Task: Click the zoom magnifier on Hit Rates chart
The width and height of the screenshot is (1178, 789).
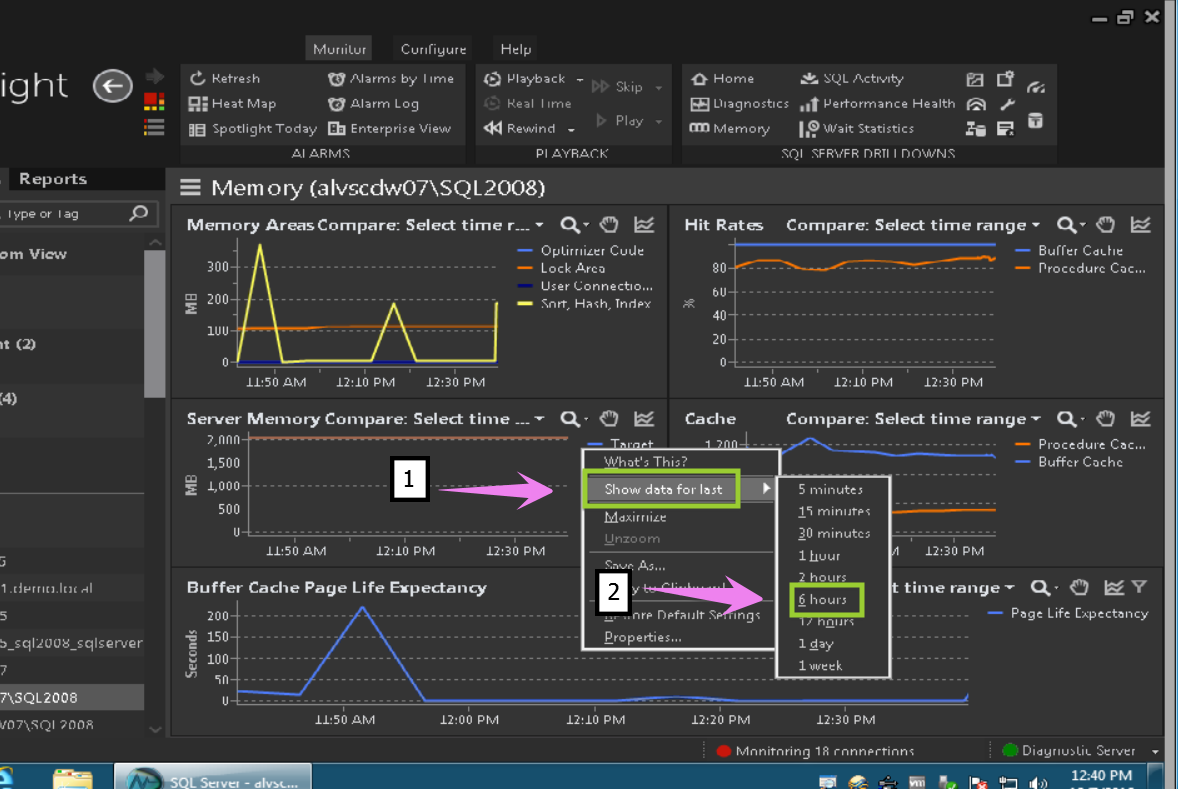Action: tap(1067, 225)
